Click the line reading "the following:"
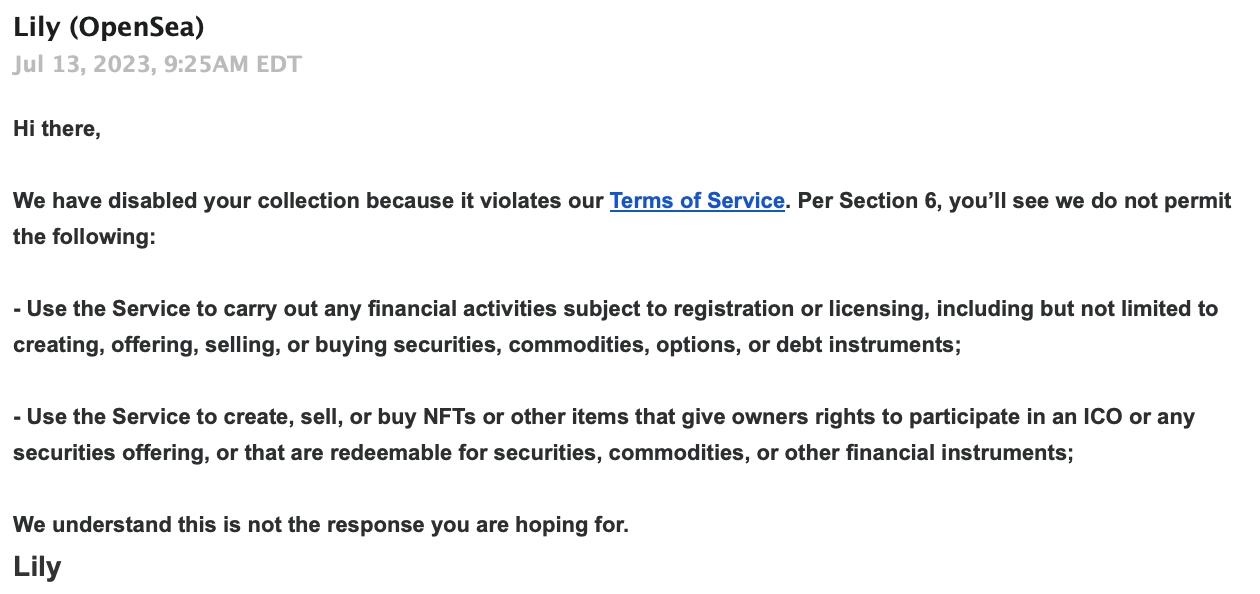1260x594 pixels. click(84, 237)
